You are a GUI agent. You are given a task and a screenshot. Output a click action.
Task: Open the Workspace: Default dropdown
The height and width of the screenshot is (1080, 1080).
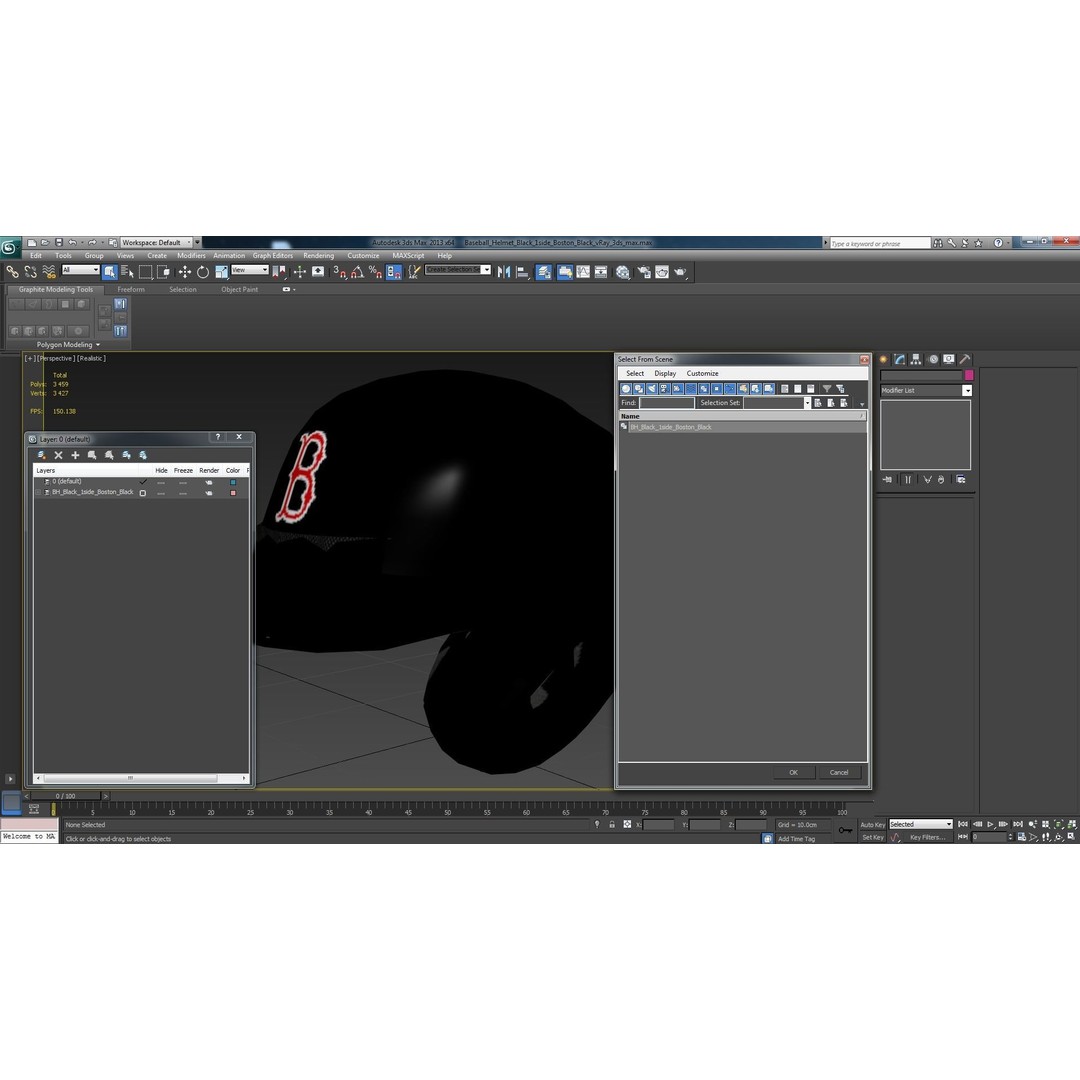coord(156,242)
